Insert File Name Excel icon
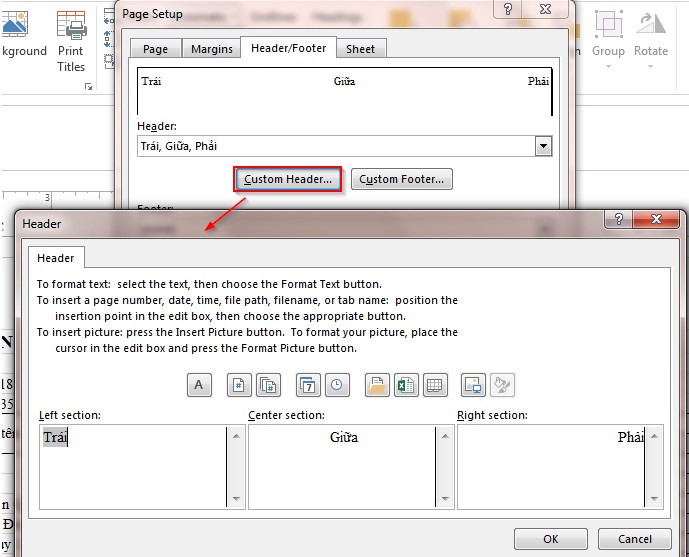Image resolution: width=689 pixels, height=557 pixels. click(x=406, y=385)
